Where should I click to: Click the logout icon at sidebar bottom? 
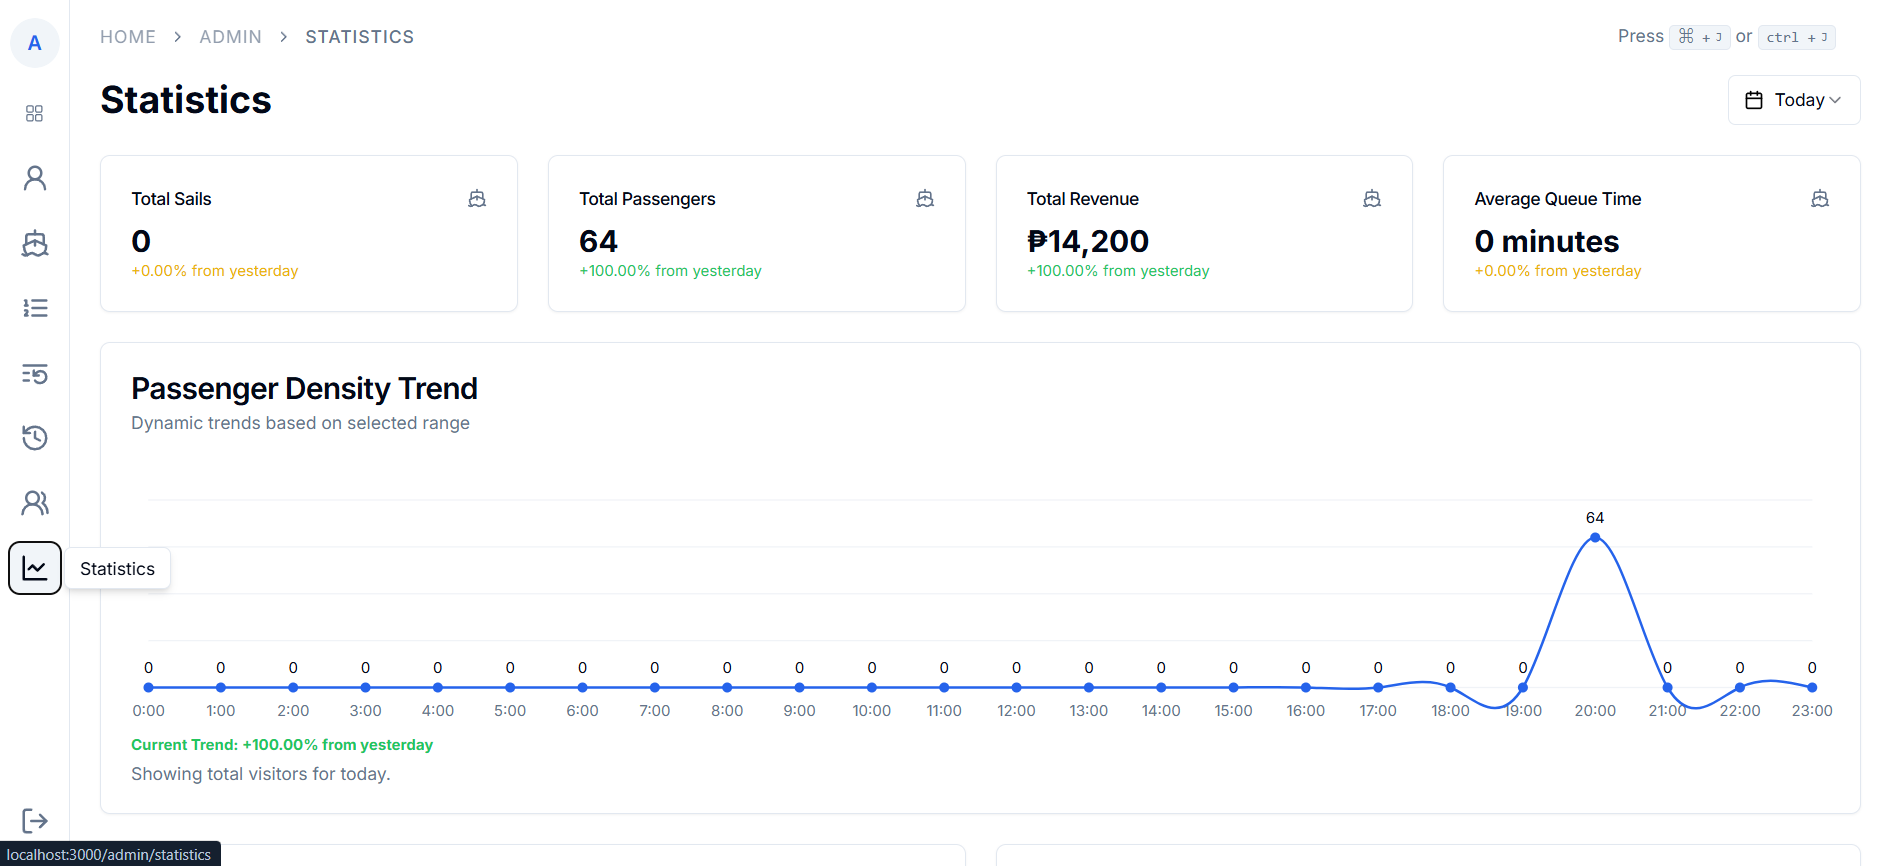34,821
